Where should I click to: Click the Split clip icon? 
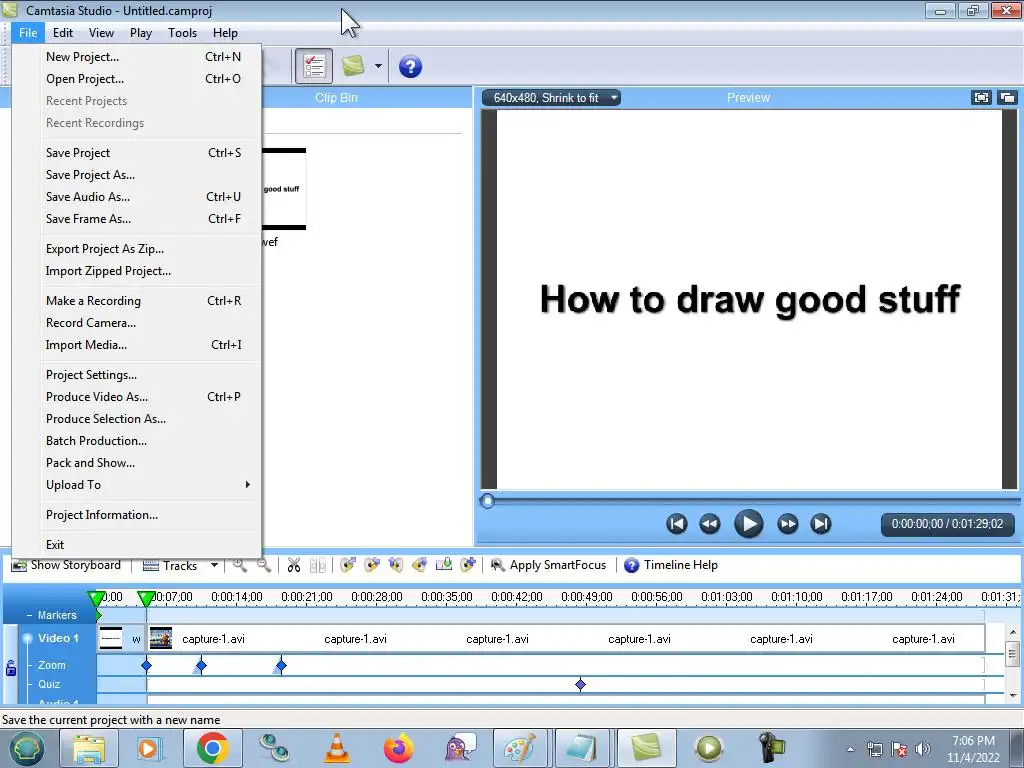[x=318, y=566]
